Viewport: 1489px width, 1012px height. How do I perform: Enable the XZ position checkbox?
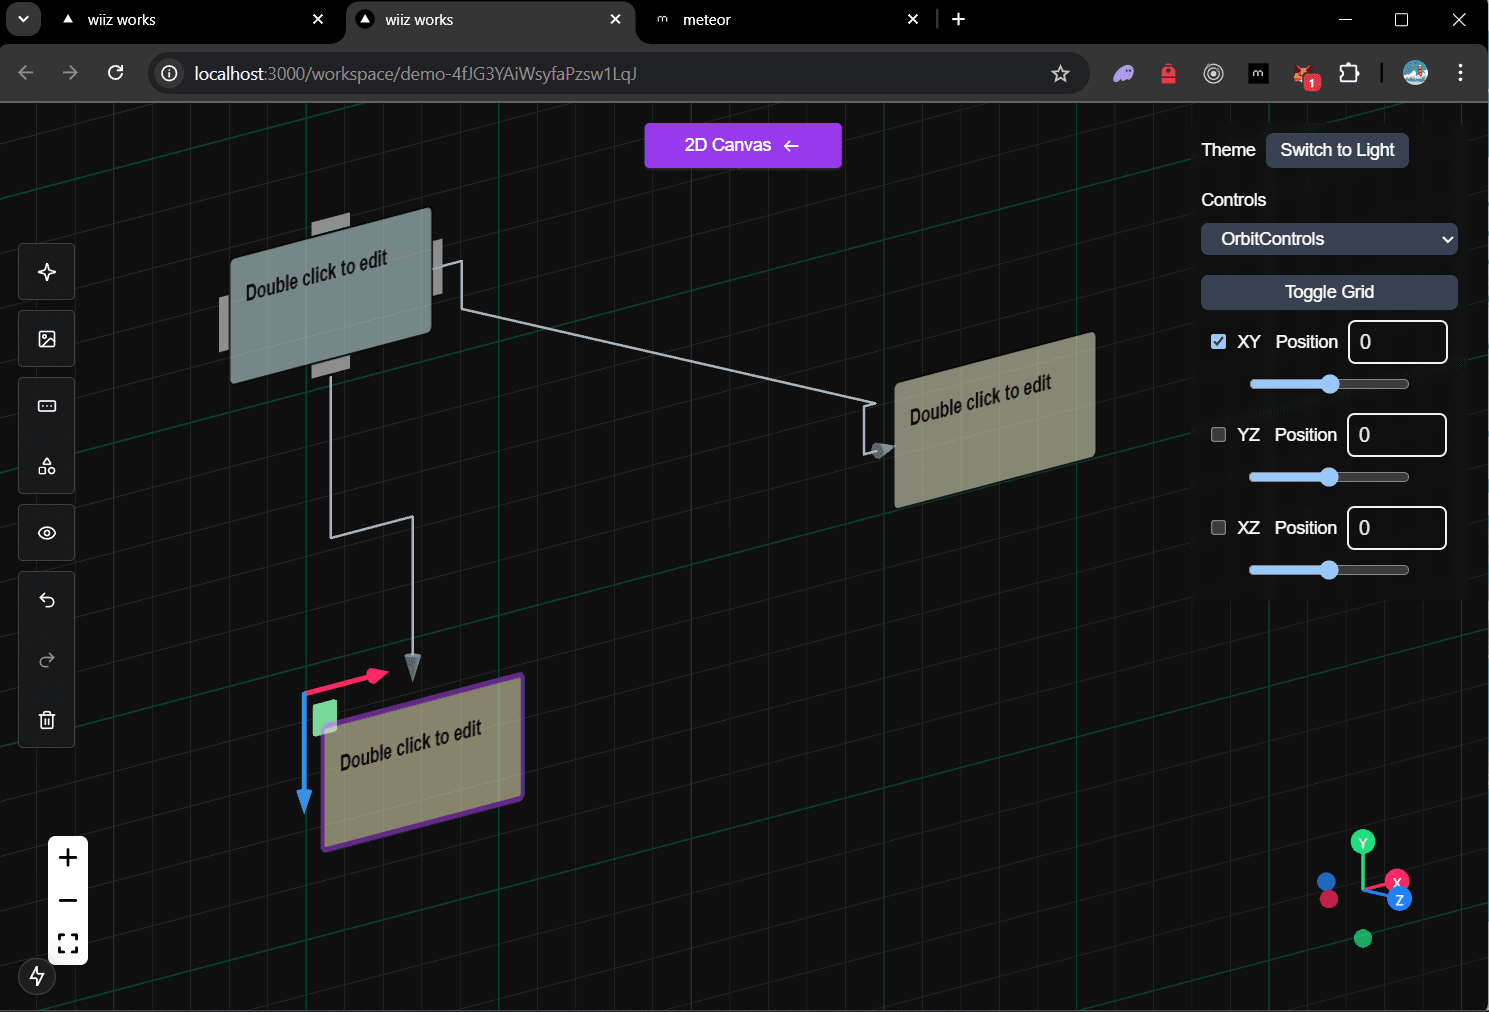(x=1218, y=527)
